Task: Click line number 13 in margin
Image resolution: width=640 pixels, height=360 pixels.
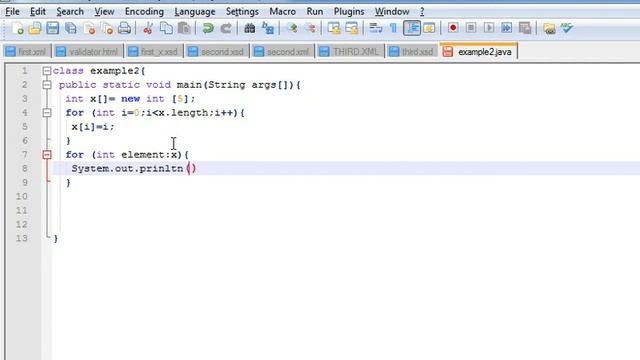Action: pyautogui.click(x=22, y=238)
